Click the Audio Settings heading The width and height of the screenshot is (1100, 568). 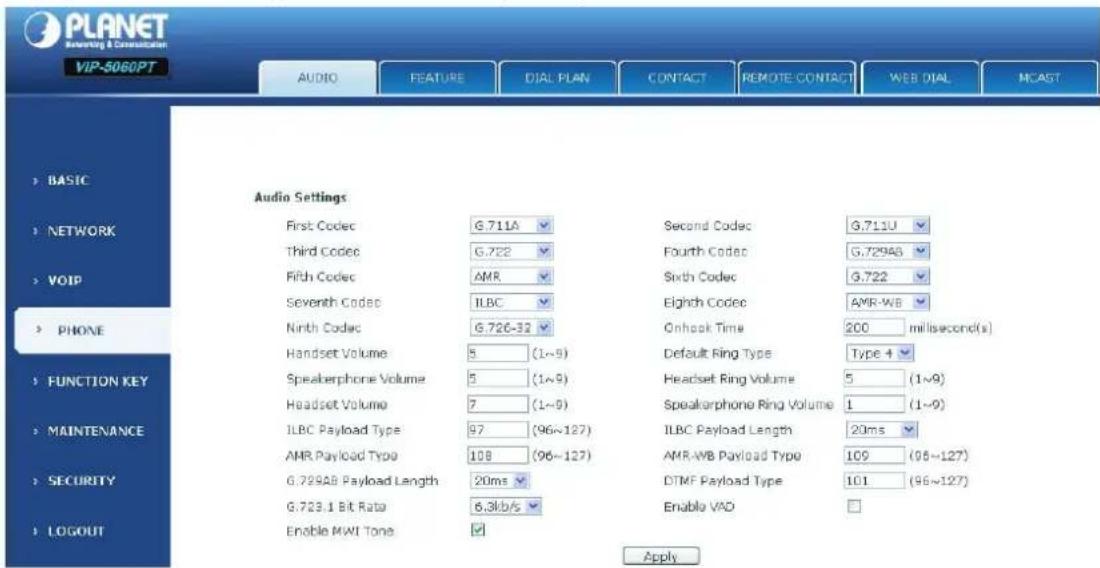pyautogui.click(x=300, y=198)
